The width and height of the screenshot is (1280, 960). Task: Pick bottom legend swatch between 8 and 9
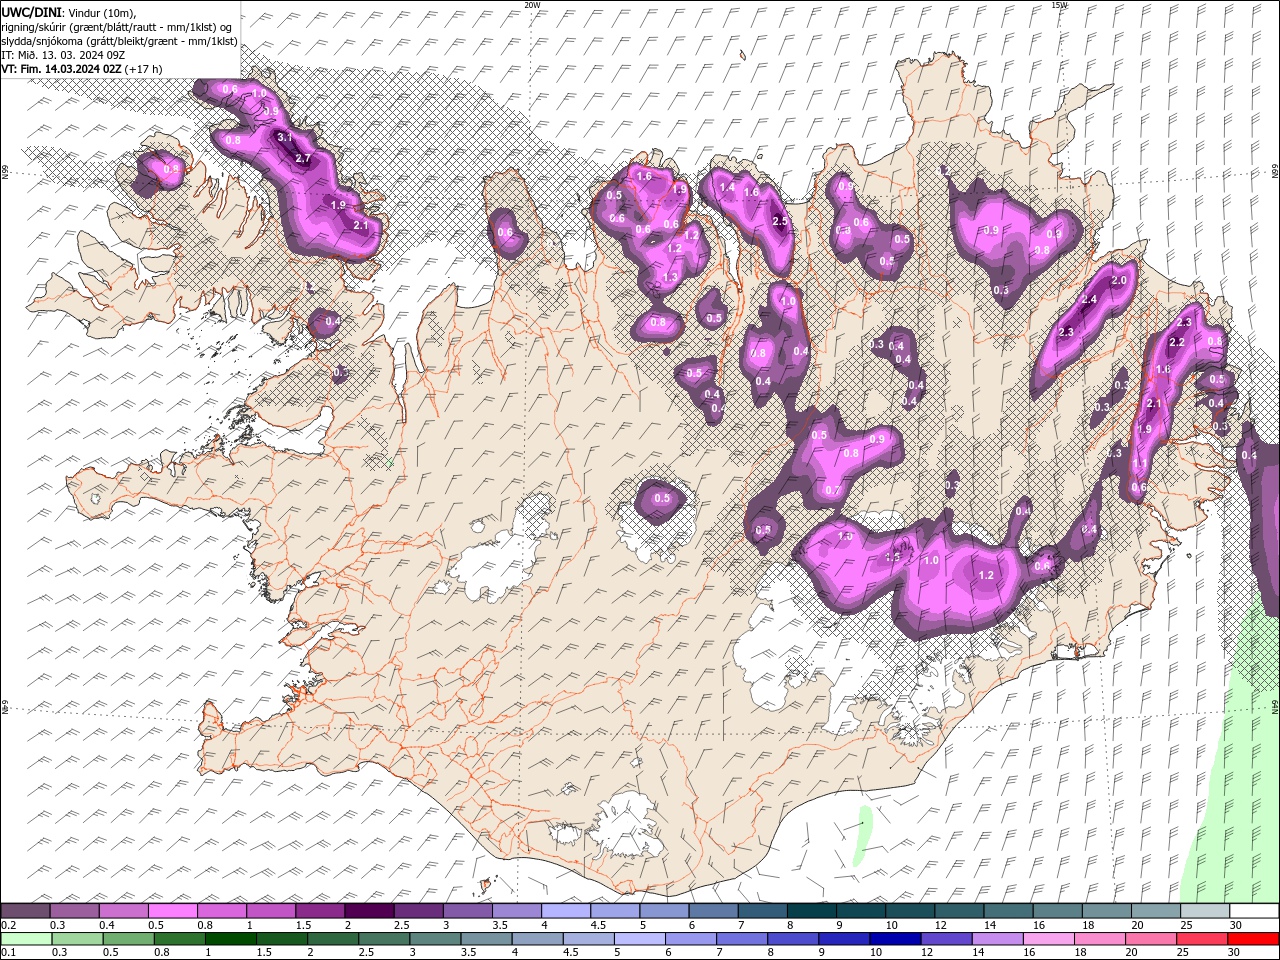click(x=793, y=939)
